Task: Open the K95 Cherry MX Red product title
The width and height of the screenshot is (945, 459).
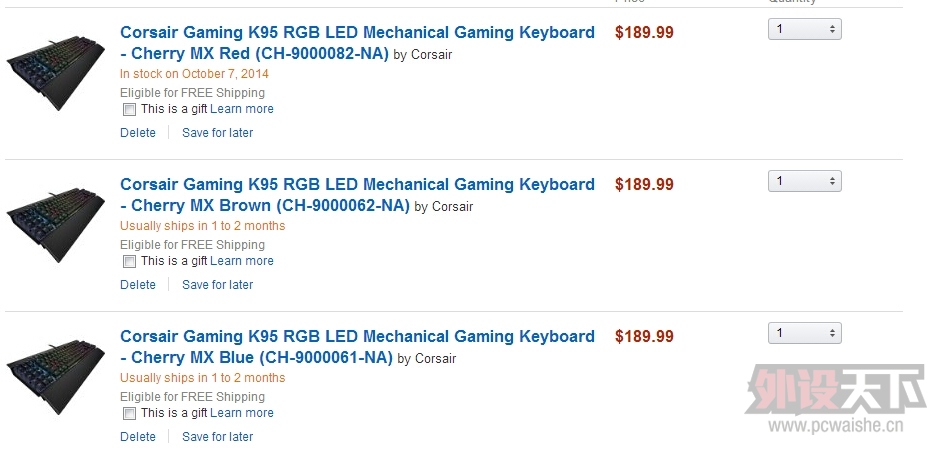Action: pyautogui.click(x=357, y=43)
